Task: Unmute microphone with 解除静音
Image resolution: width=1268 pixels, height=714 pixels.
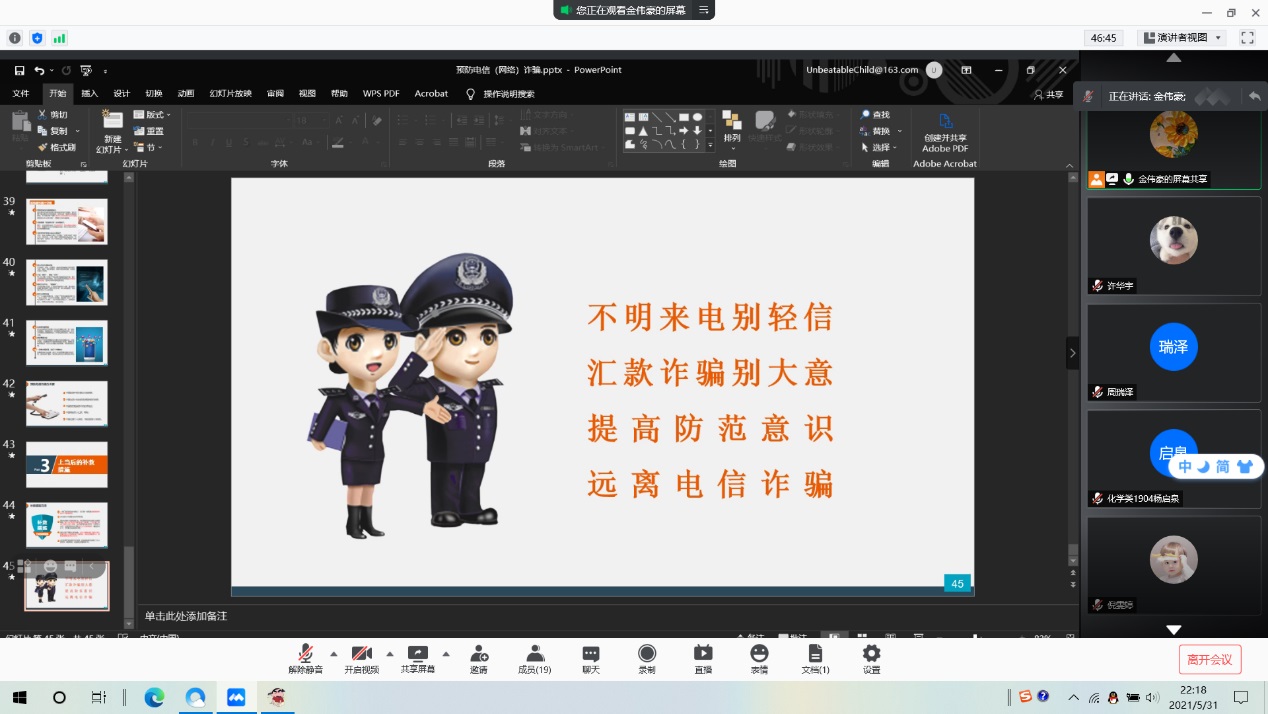Action: pyautogui.click(x=306, y=658)
